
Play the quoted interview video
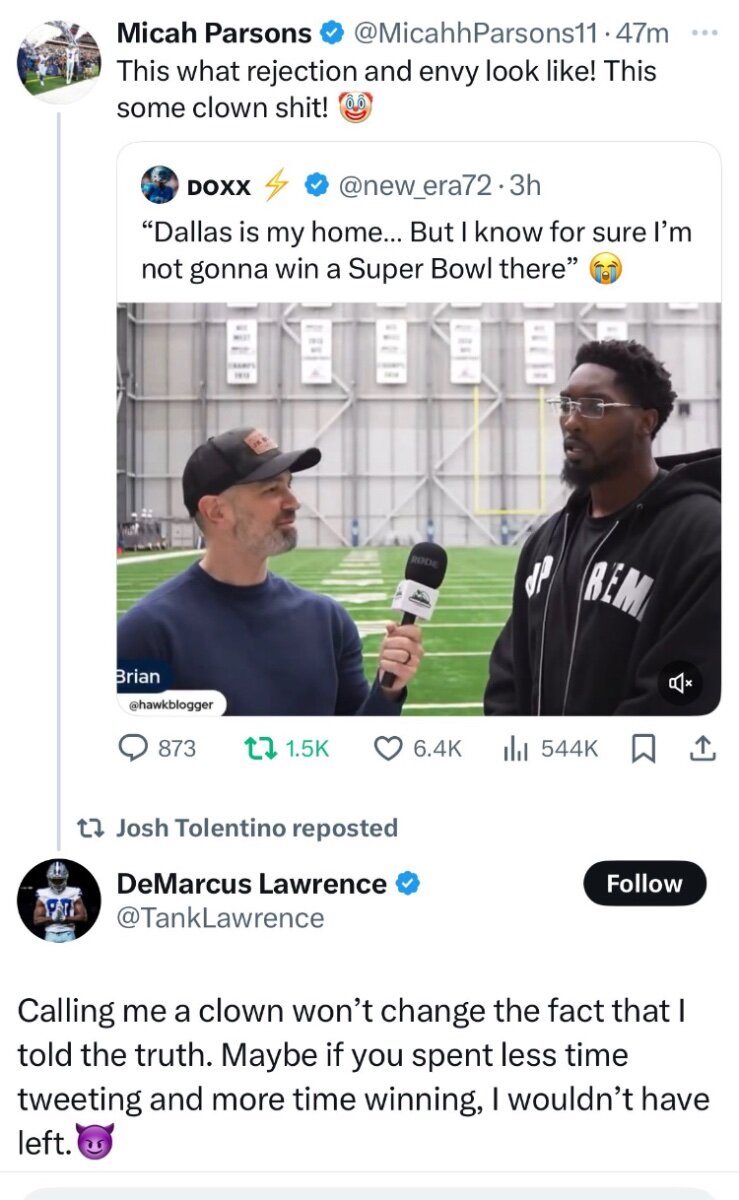pyautogui.click(x=418, y=508)
